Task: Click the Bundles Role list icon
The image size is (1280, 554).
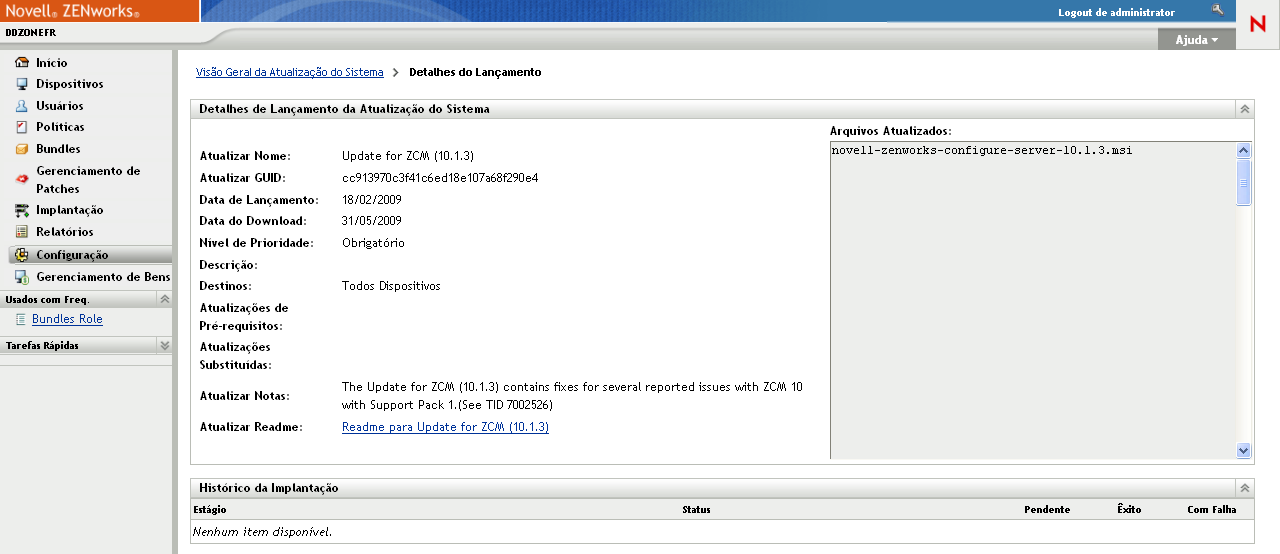Action: click(21, 319)
